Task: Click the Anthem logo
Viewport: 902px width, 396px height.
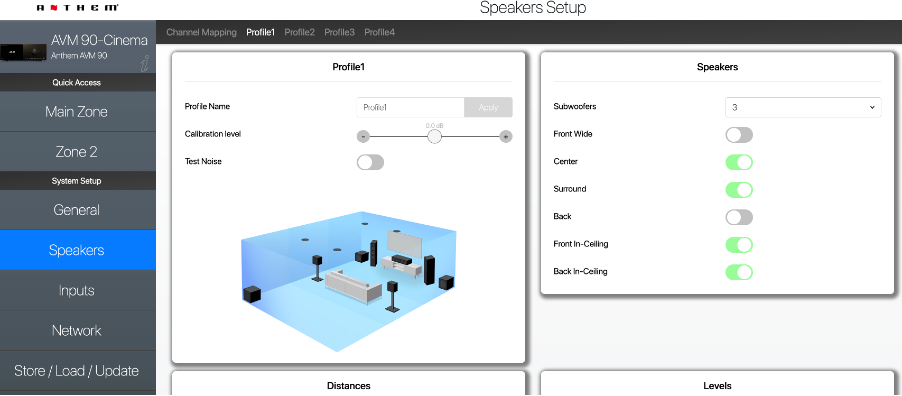Action: pos(78,8)
